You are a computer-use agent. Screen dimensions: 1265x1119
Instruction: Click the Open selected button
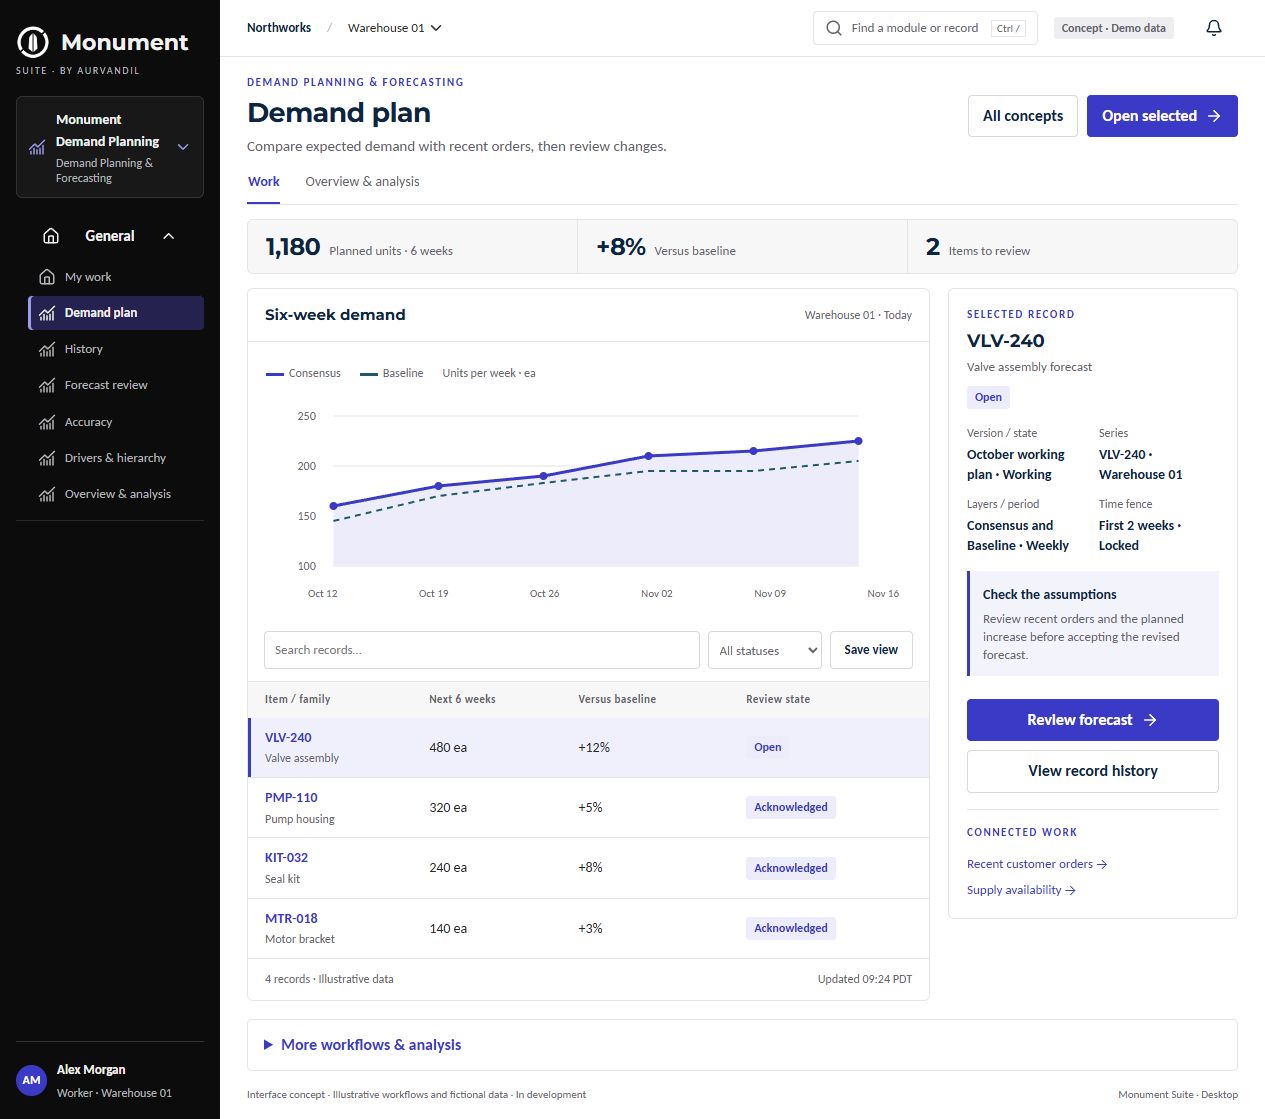tap(1162, 116)
